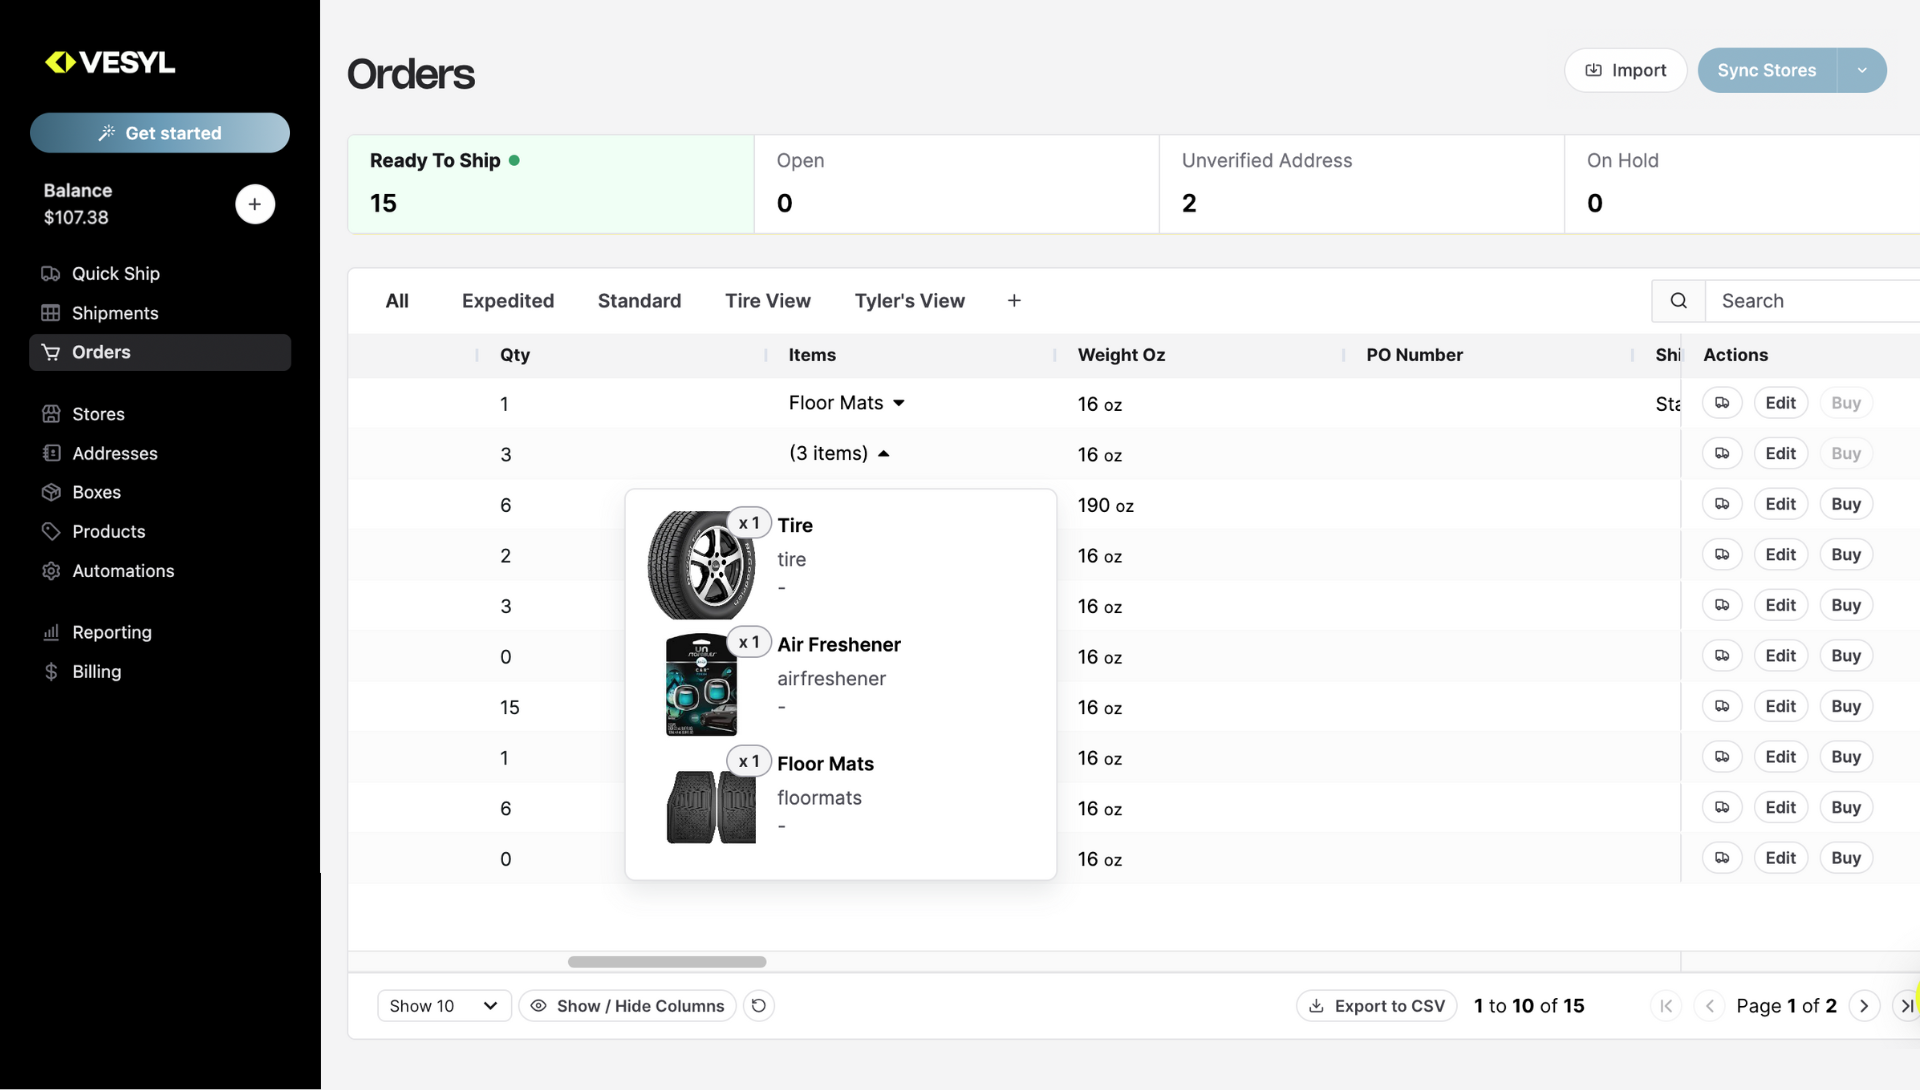This screenshot has height=1090, width=1920.
Task: Select the Ready To Ship status filter
Action: 550,184
